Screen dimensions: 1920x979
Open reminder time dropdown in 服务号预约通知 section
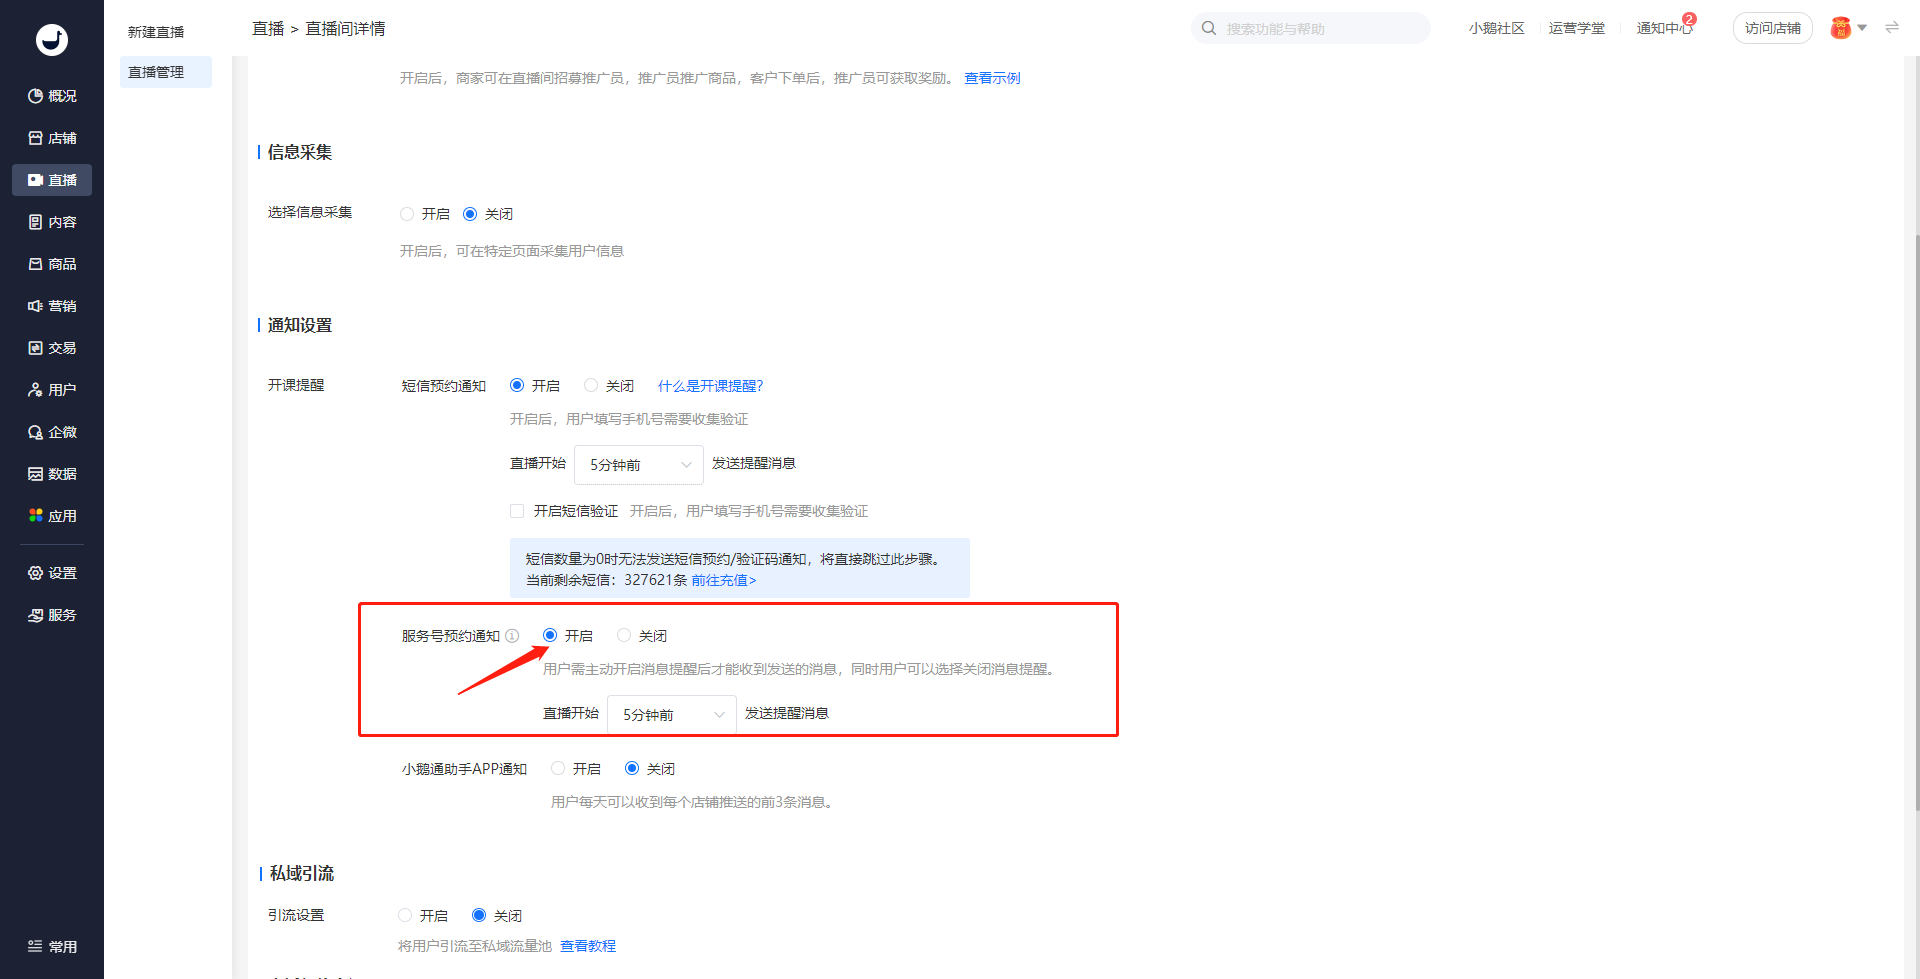coord(671,714)
